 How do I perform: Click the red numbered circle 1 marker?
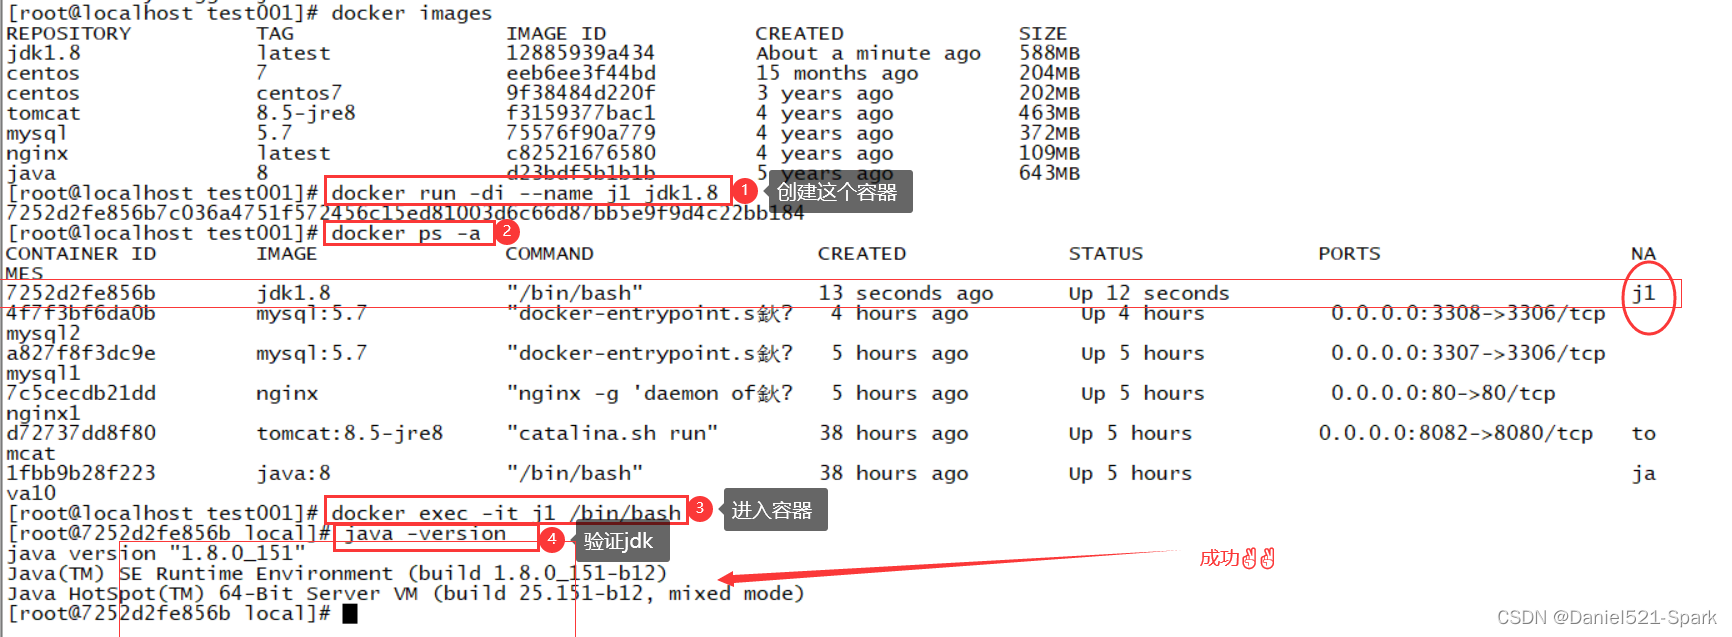(744, 190)
